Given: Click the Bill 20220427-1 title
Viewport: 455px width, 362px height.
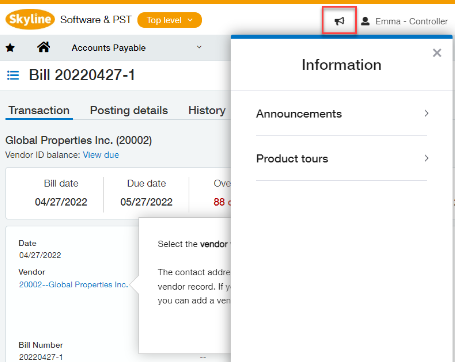Looking at the screenshot, I should coord(82,75).
